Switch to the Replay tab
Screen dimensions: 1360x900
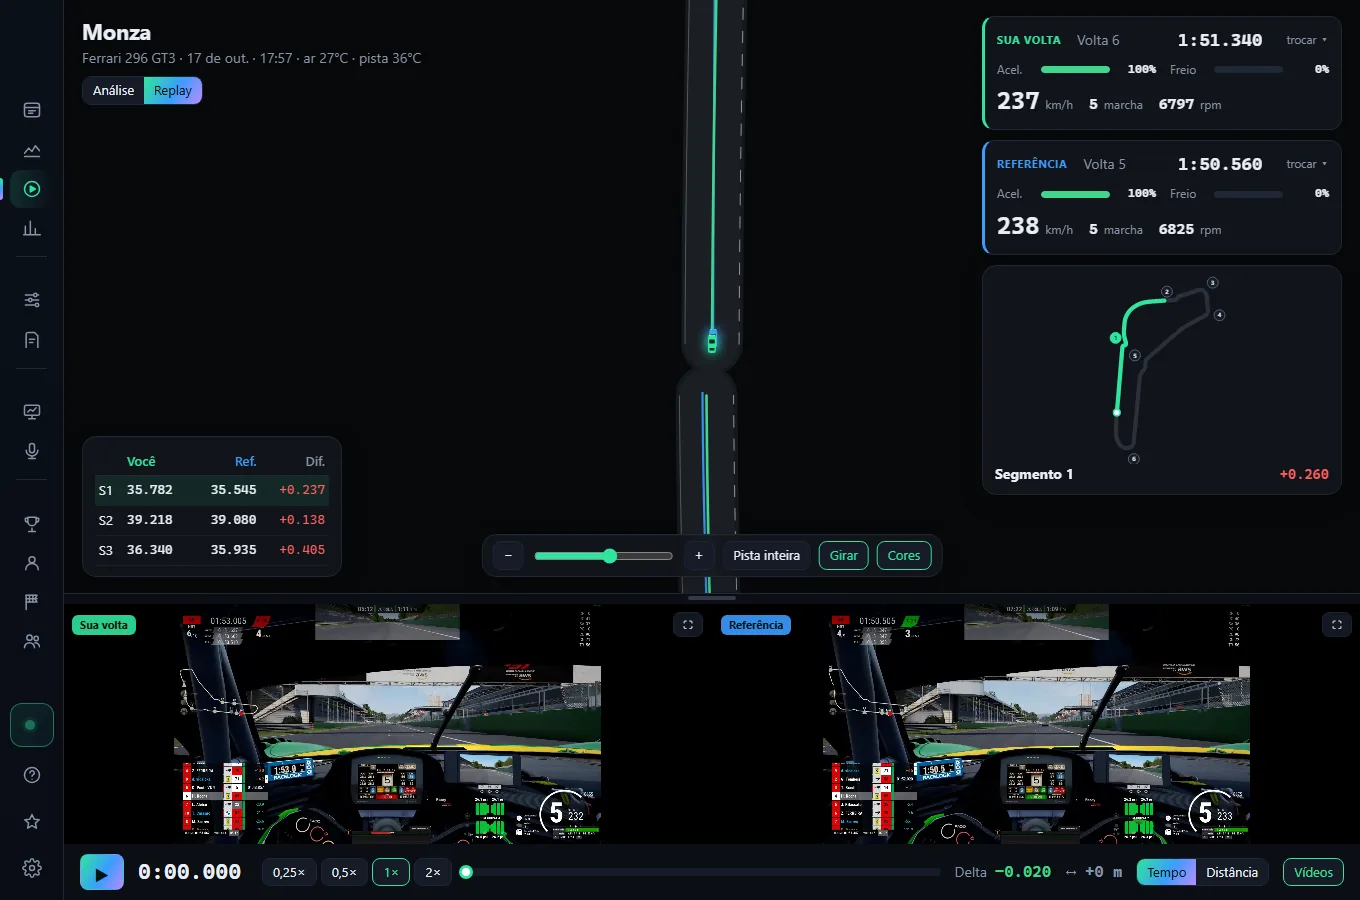pyautogui.click(x=173, y=90)
